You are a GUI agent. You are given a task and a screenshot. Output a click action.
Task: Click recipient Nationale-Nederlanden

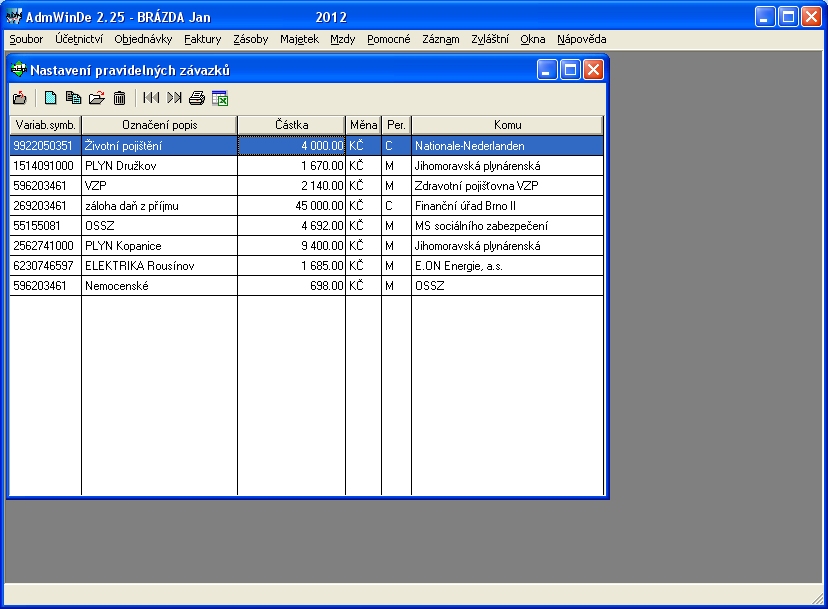[507, 146]
